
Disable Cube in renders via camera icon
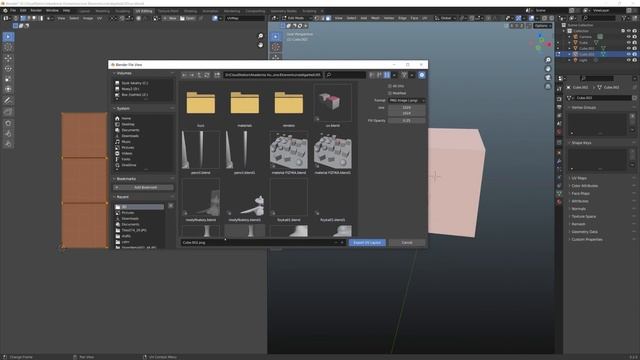(634, 42)
